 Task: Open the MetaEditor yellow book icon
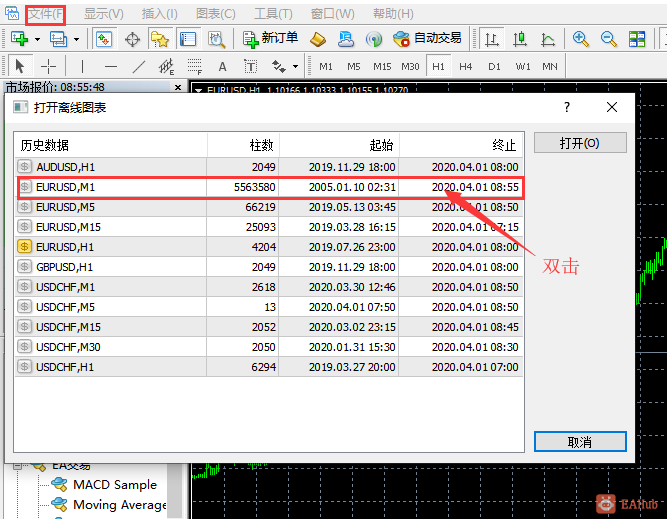coord(318,40)
